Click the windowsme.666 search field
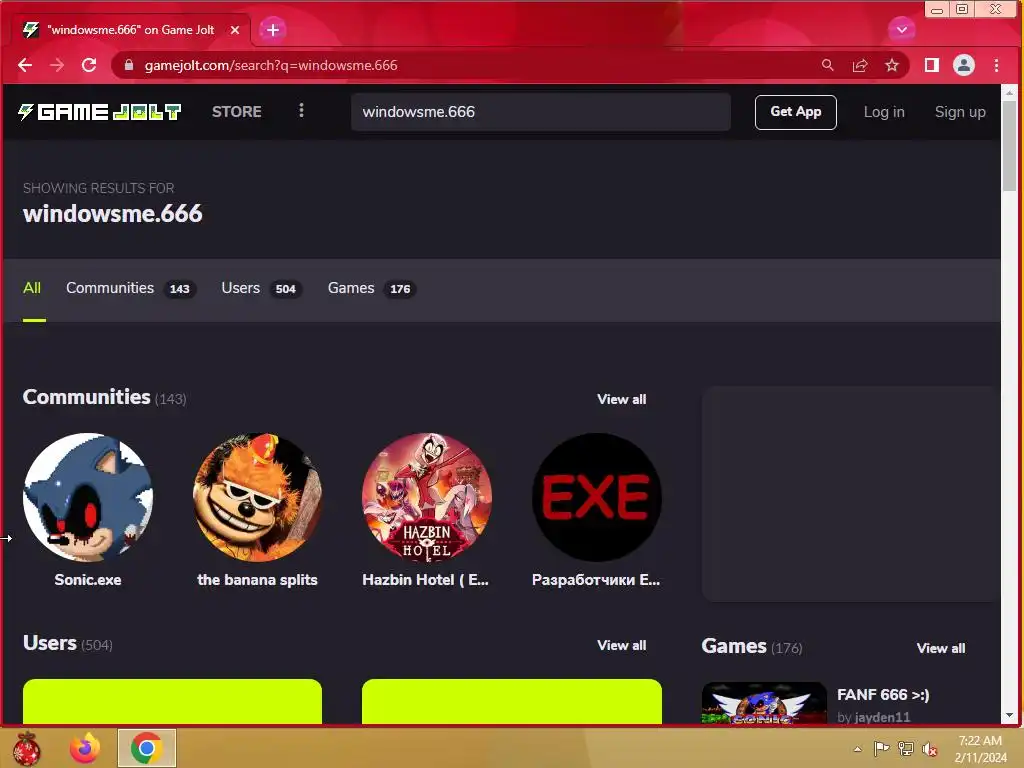This screenshot has width=1024, height=768. pos(541,112)
